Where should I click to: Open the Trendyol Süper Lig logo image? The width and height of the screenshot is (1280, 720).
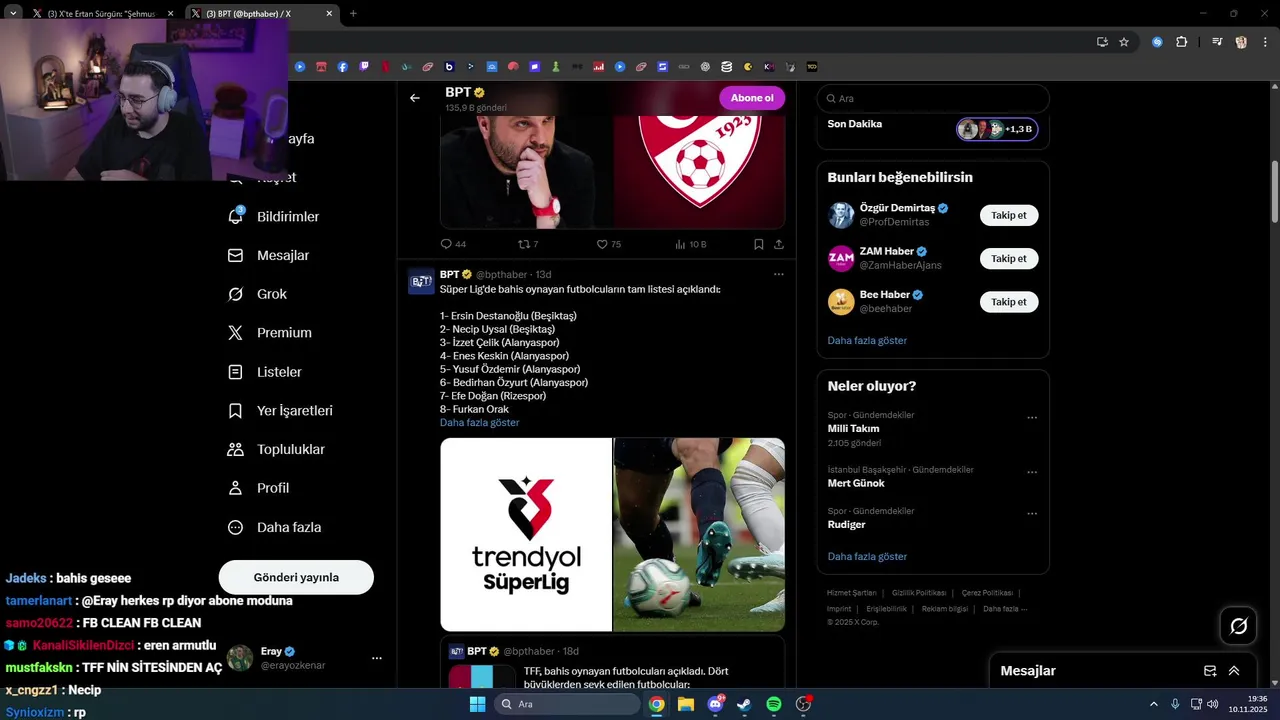[526, 535]
